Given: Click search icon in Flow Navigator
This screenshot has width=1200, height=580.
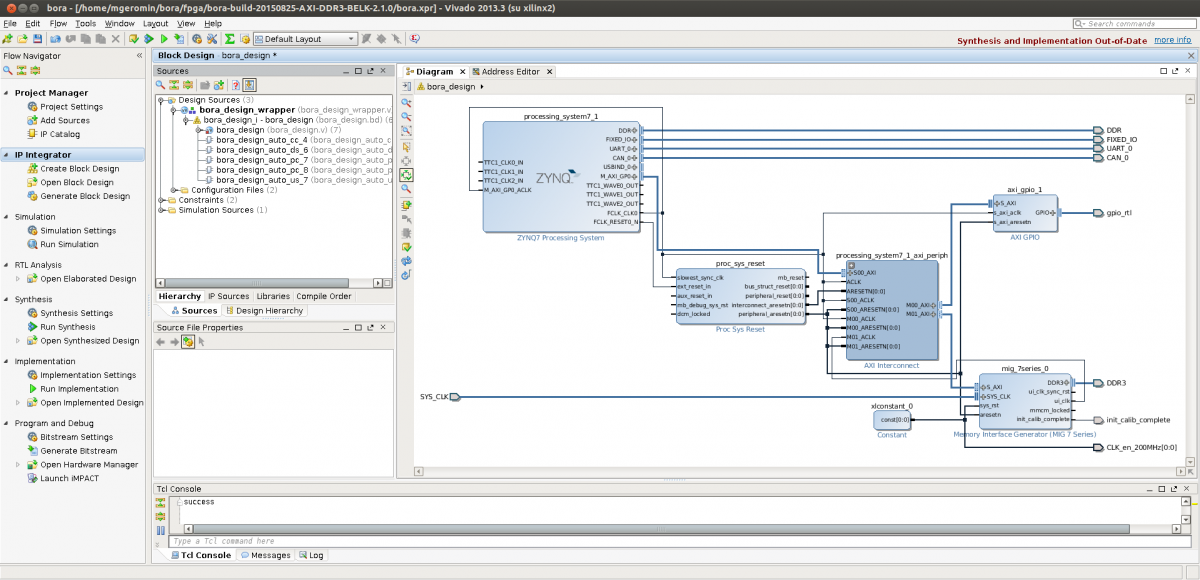Looking at the screenshot, I should point(8,70).
